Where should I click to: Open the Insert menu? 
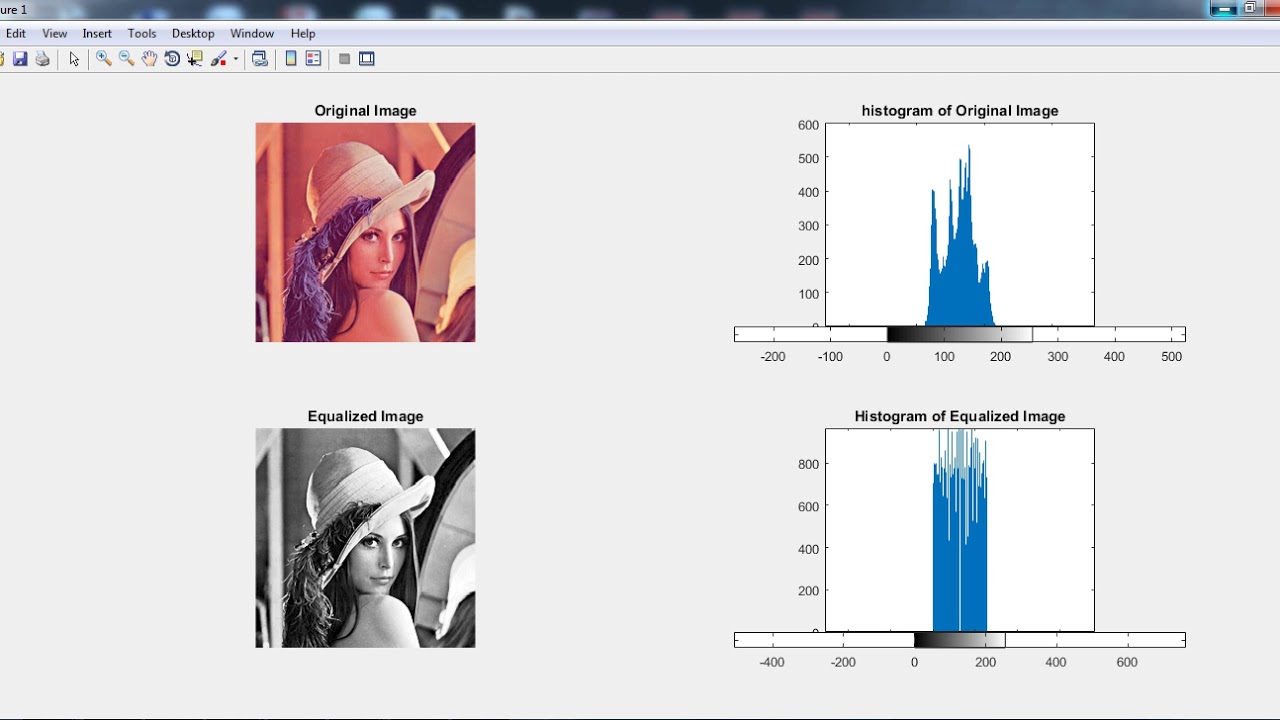coord(97,34)
